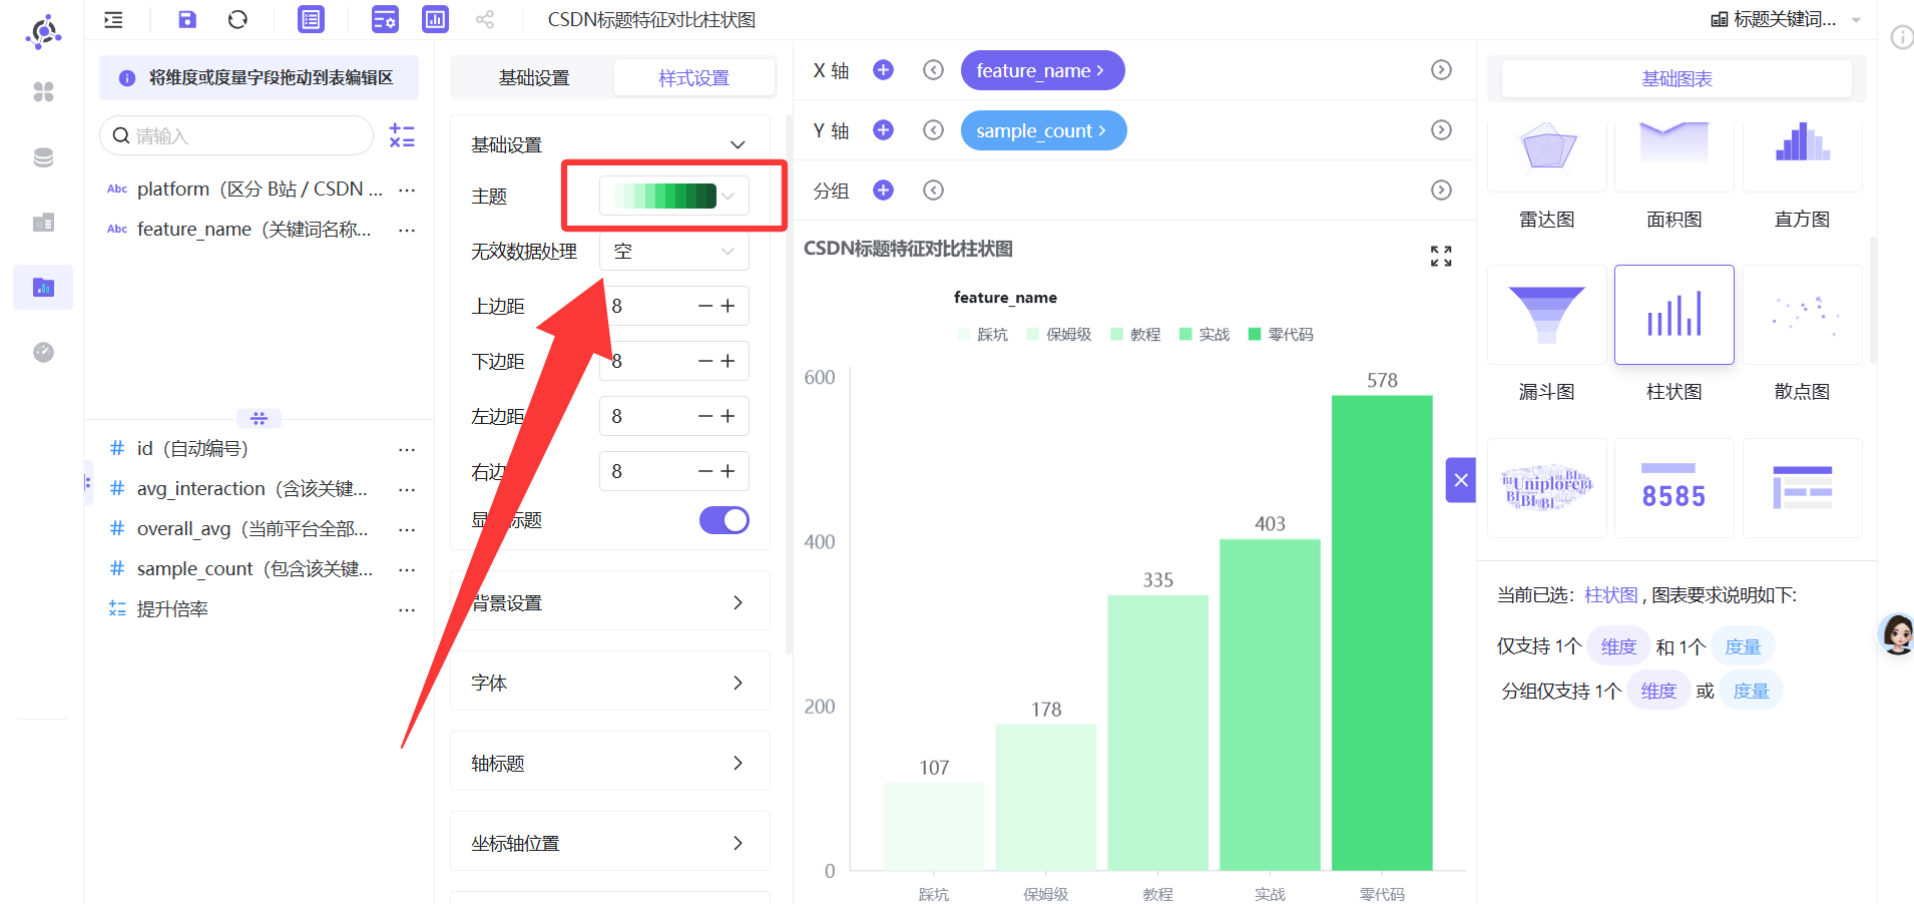Open the chart settings icon in toolbar
This screenshot has height=904, width=1914.
click(x=385, y=19)
